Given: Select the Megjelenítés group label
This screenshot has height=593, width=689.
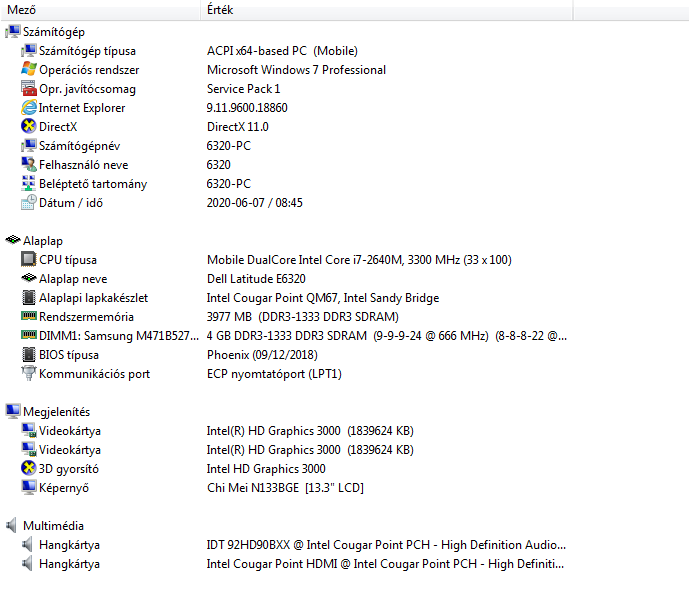Looking at the screenshot, I should (x=56, y=412).
